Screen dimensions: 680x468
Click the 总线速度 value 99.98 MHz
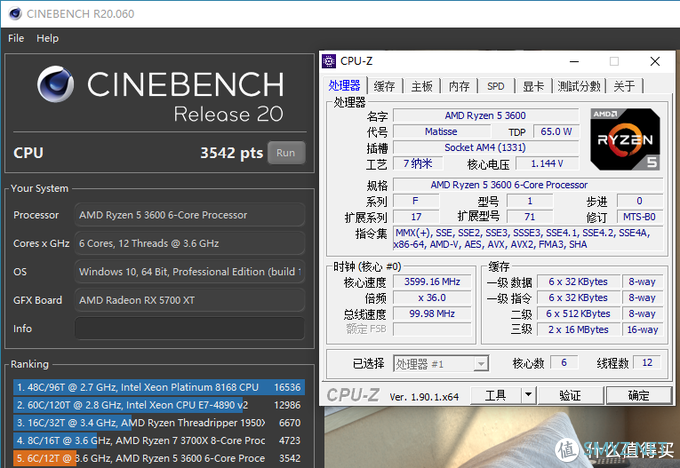(x=432, y=314)
